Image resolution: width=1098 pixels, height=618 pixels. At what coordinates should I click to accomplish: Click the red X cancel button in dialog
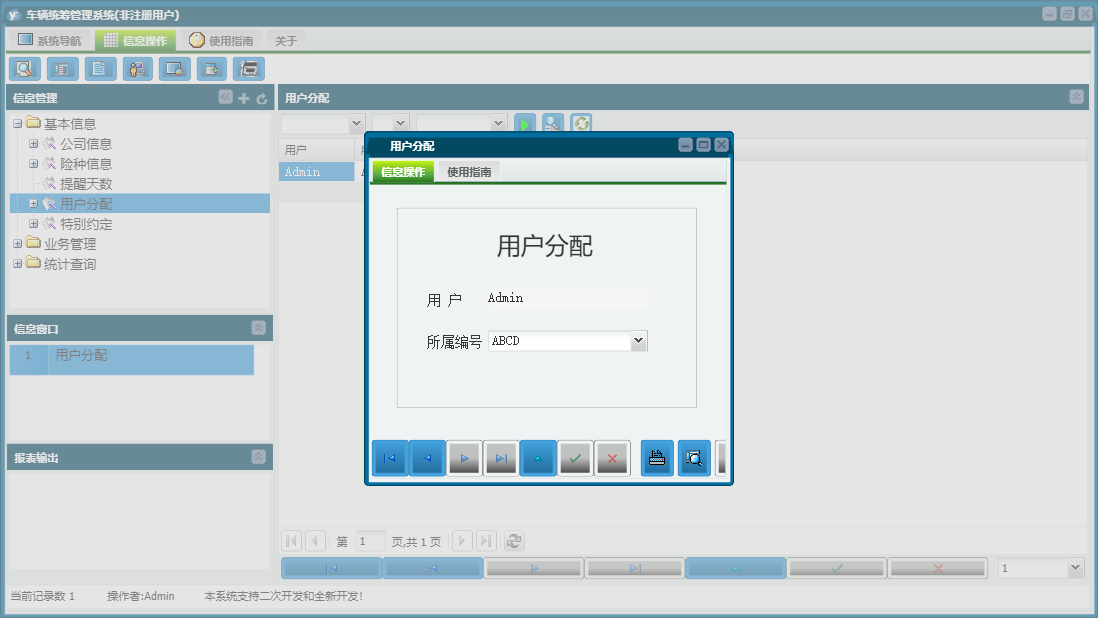tap(611, 459)
